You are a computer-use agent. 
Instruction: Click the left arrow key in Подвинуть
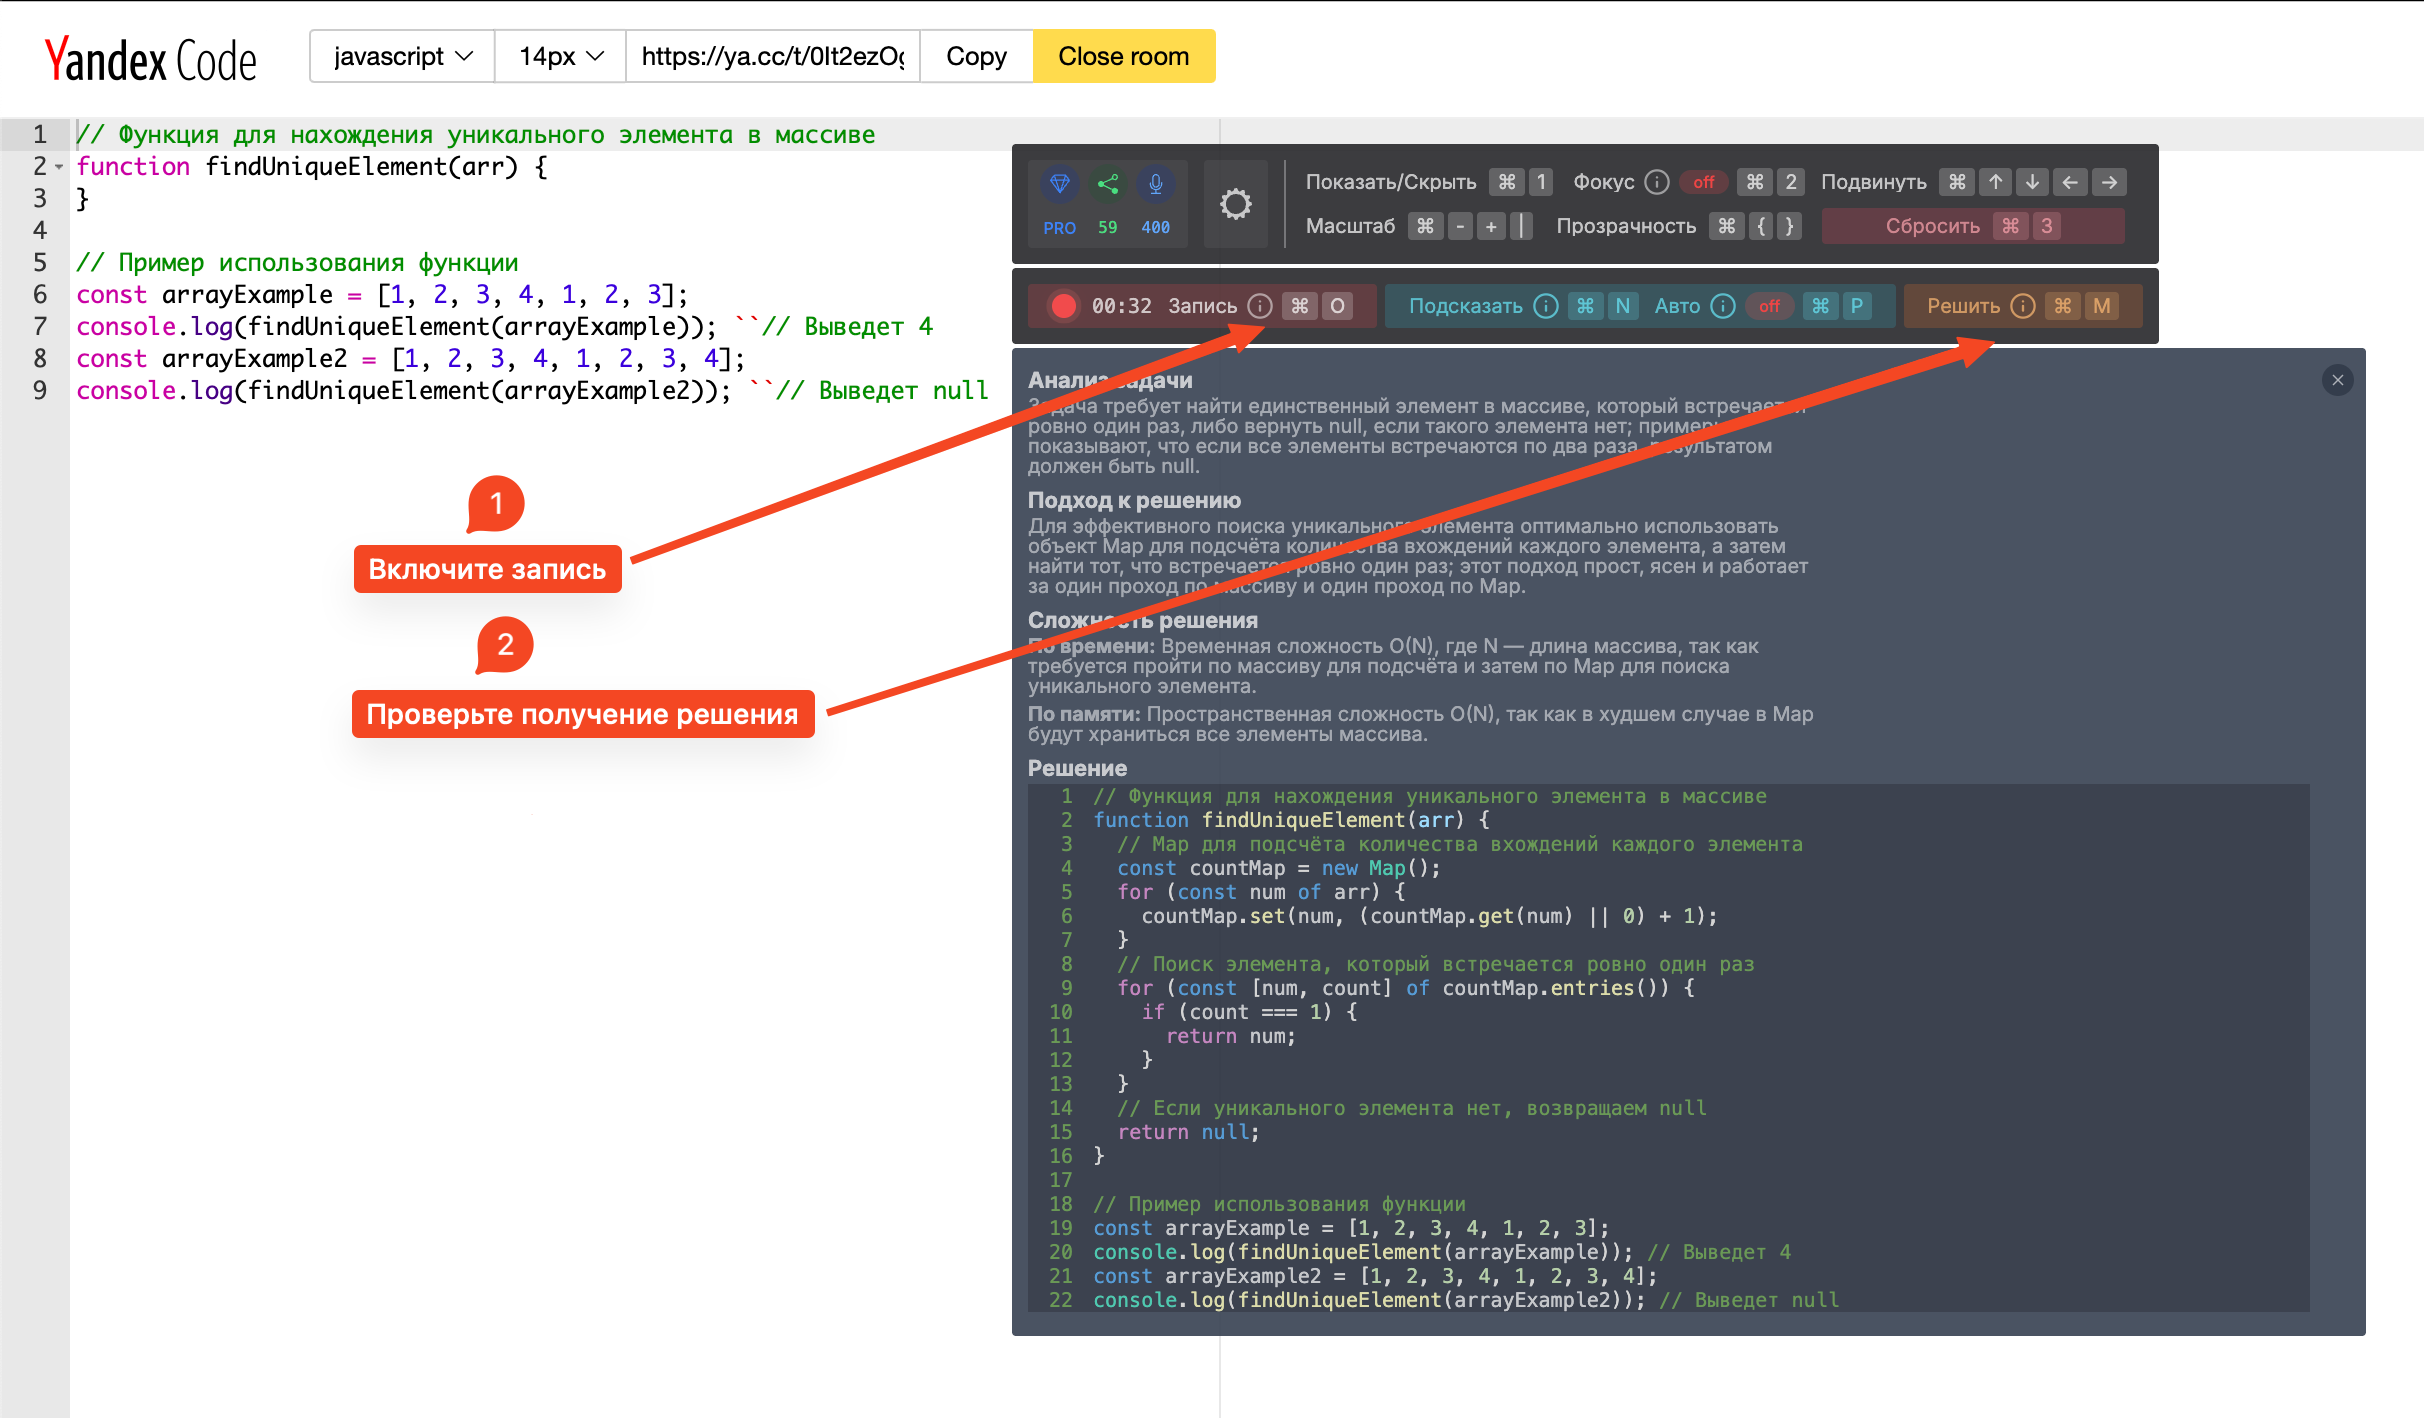pyautogui.click(x=2070, y=182)
